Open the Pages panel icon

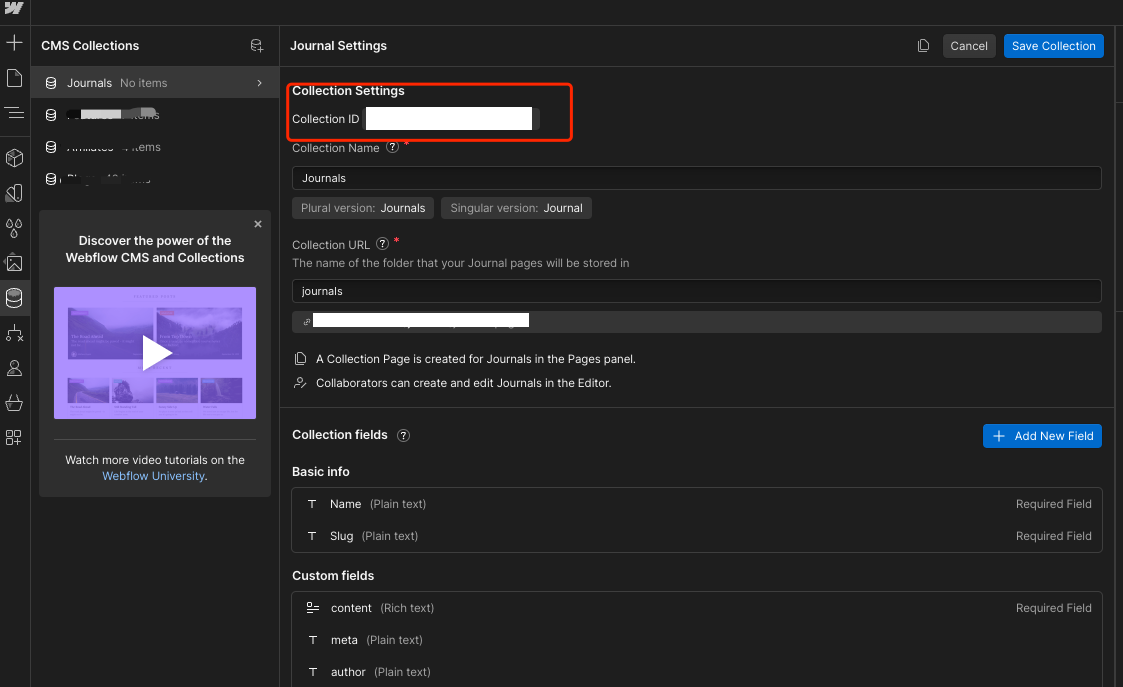[x=14, y=78]
